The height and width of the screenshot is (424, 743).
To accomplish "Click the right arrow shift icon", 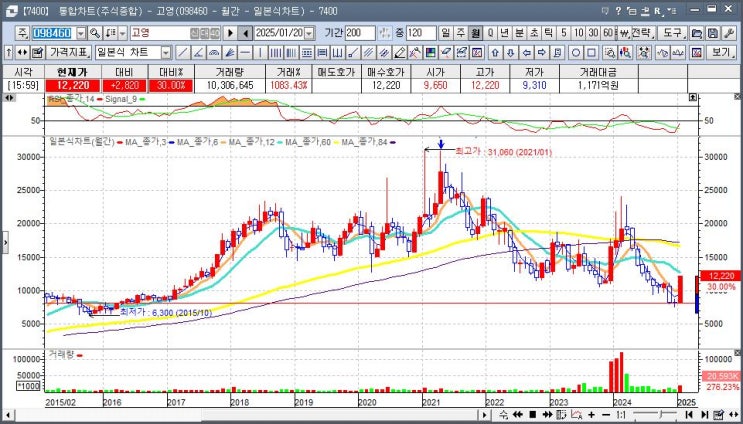I will (542, 53).
